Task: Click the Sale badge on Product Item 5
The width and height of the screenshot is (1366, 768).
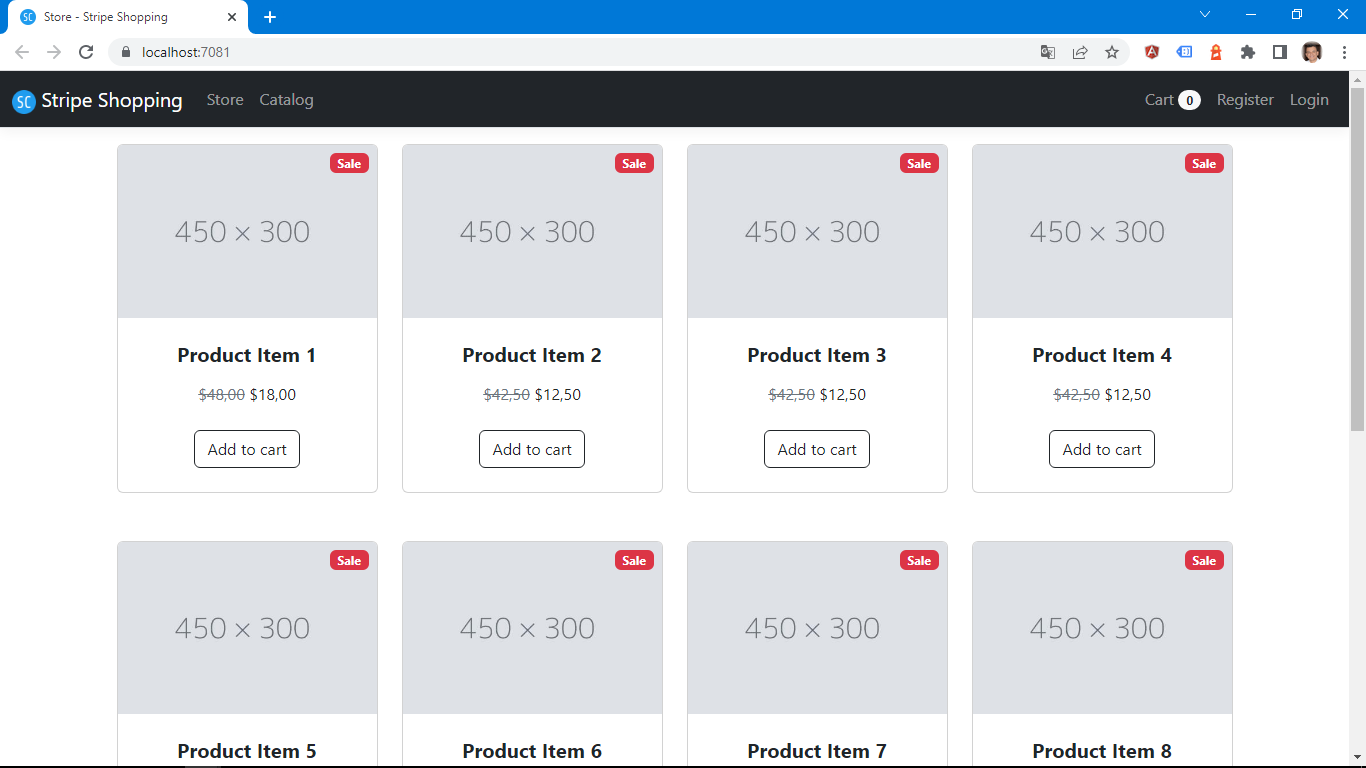Action: point(349,560)
